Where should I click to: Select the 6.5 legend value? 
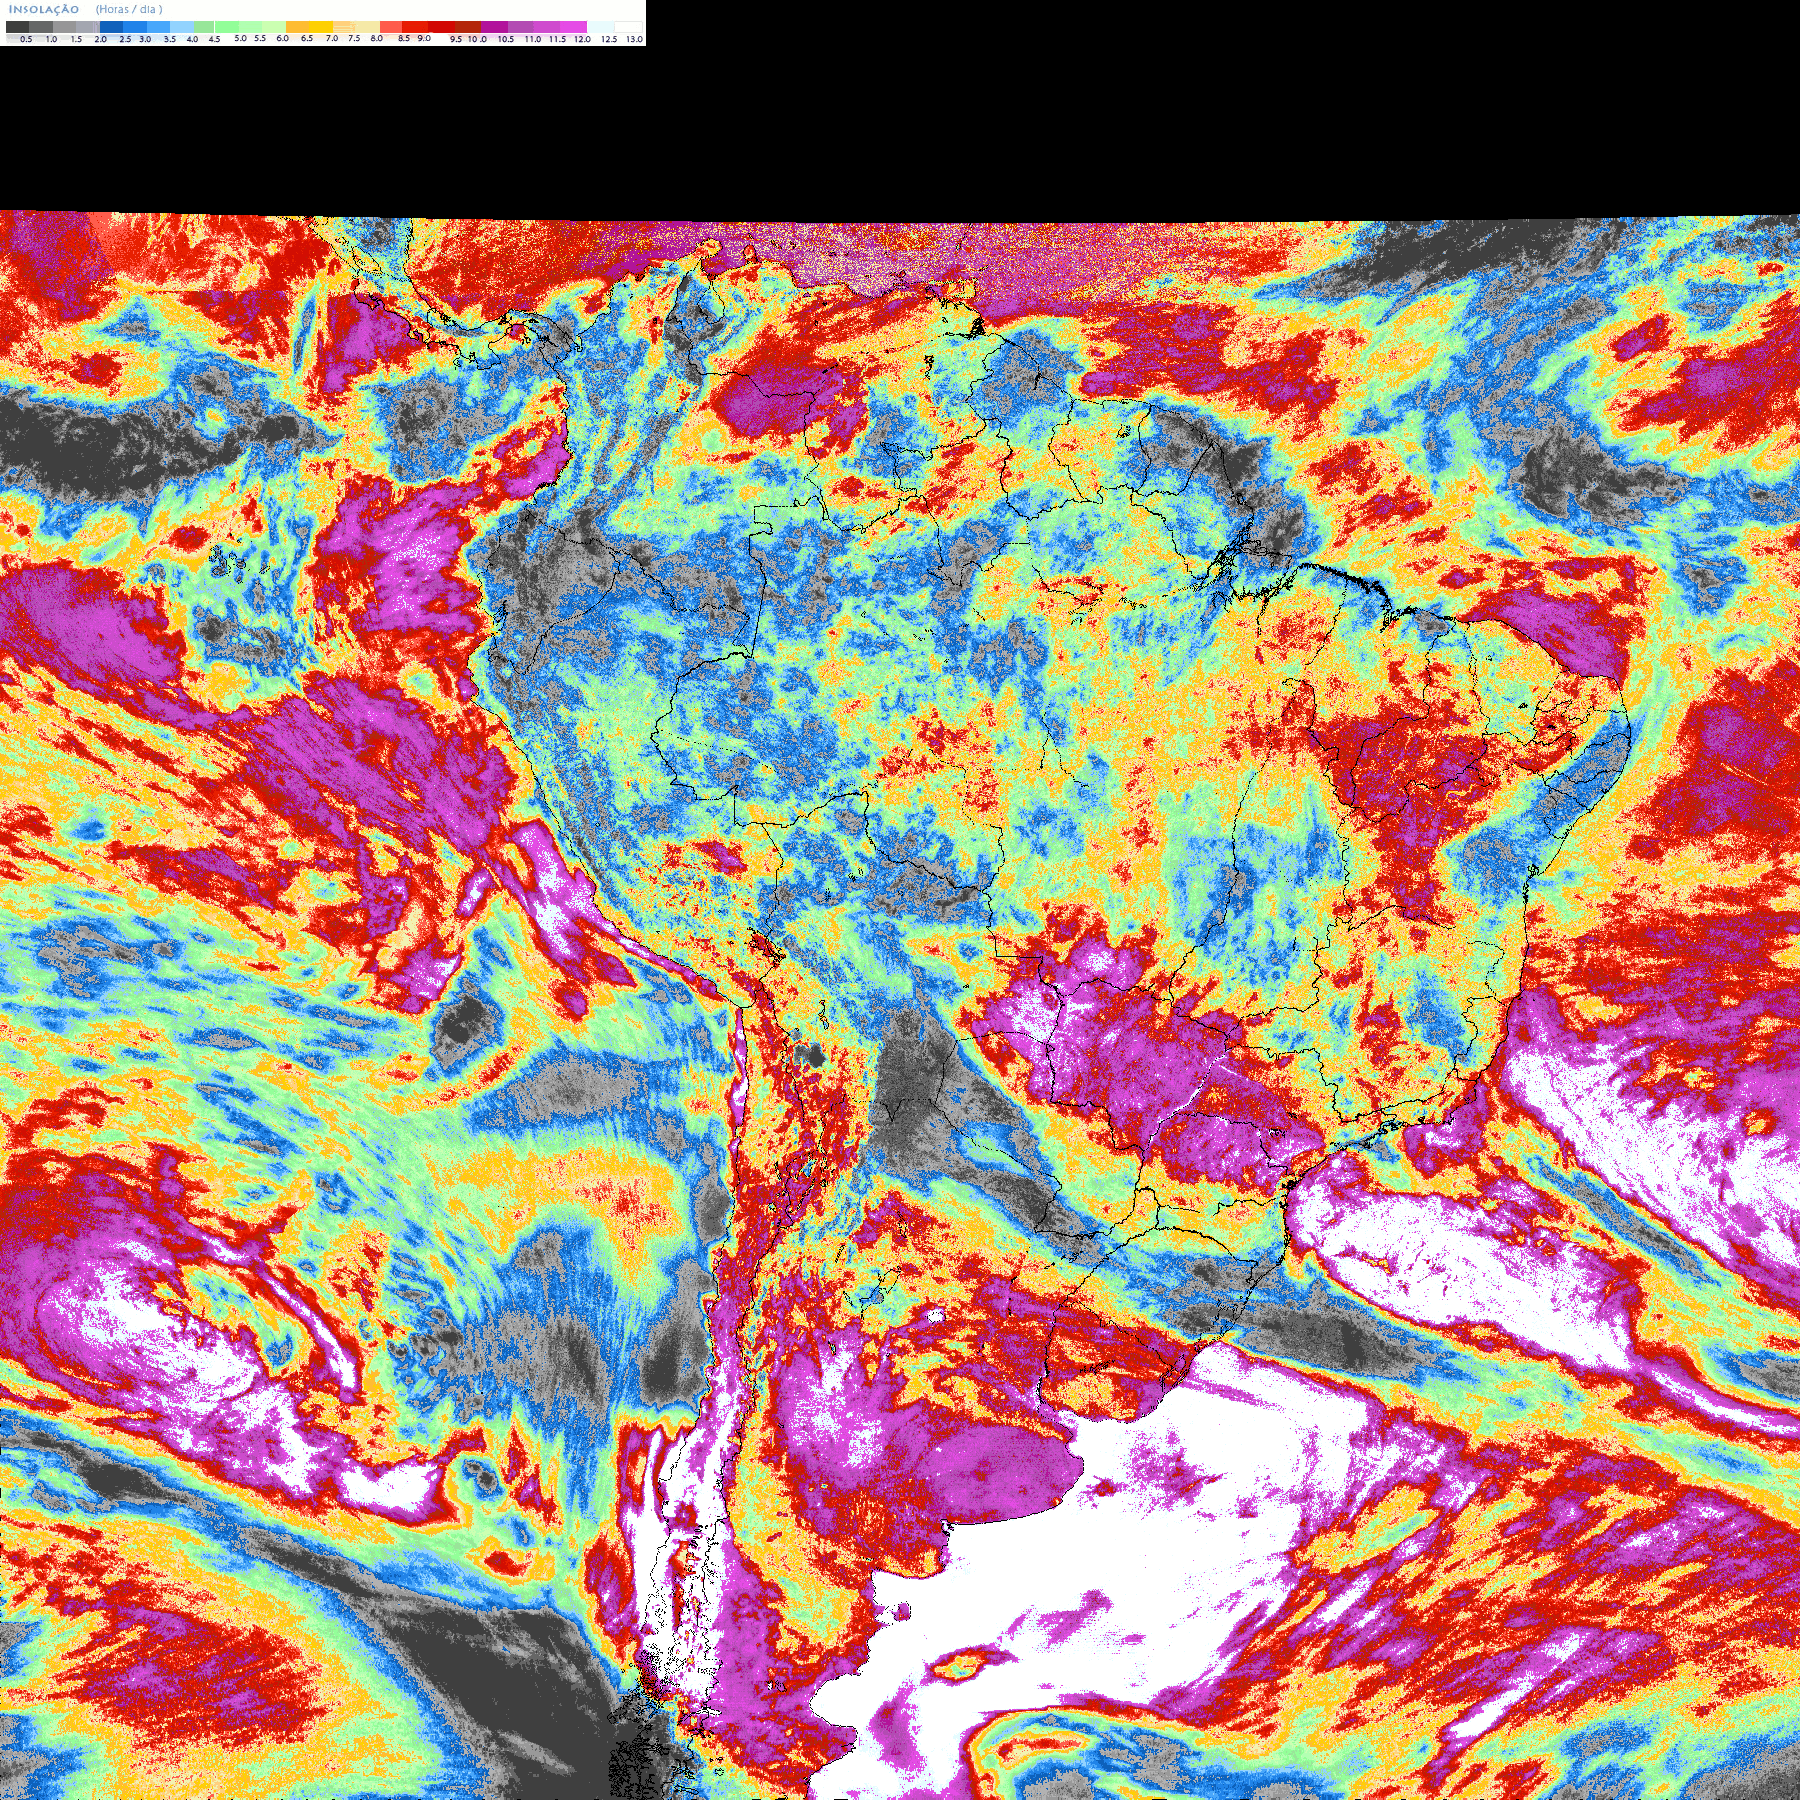coord(307,38)
